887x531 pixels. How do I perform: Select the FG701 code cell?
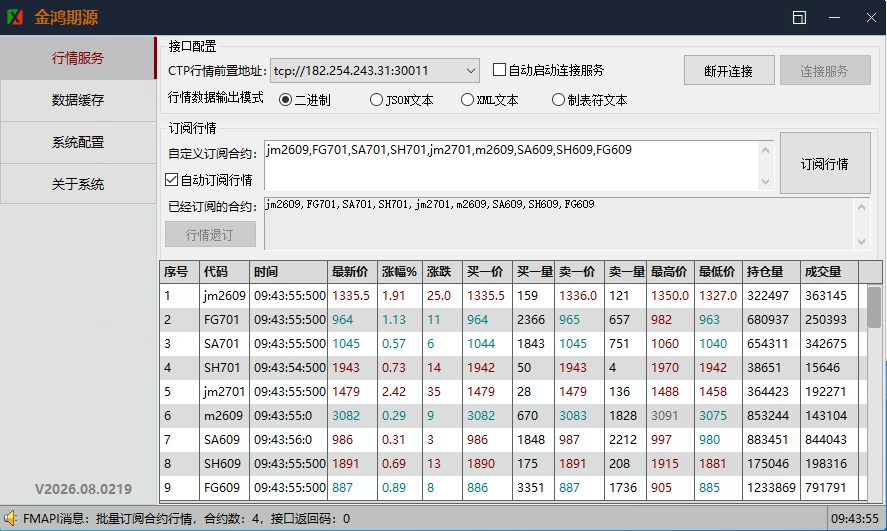(x=224, y=320)
